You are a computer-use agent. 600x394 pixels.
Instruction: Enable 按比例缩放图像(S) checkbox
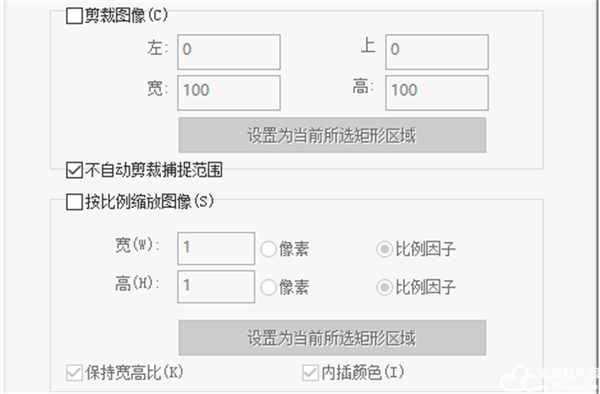click(x=74, y=202)
